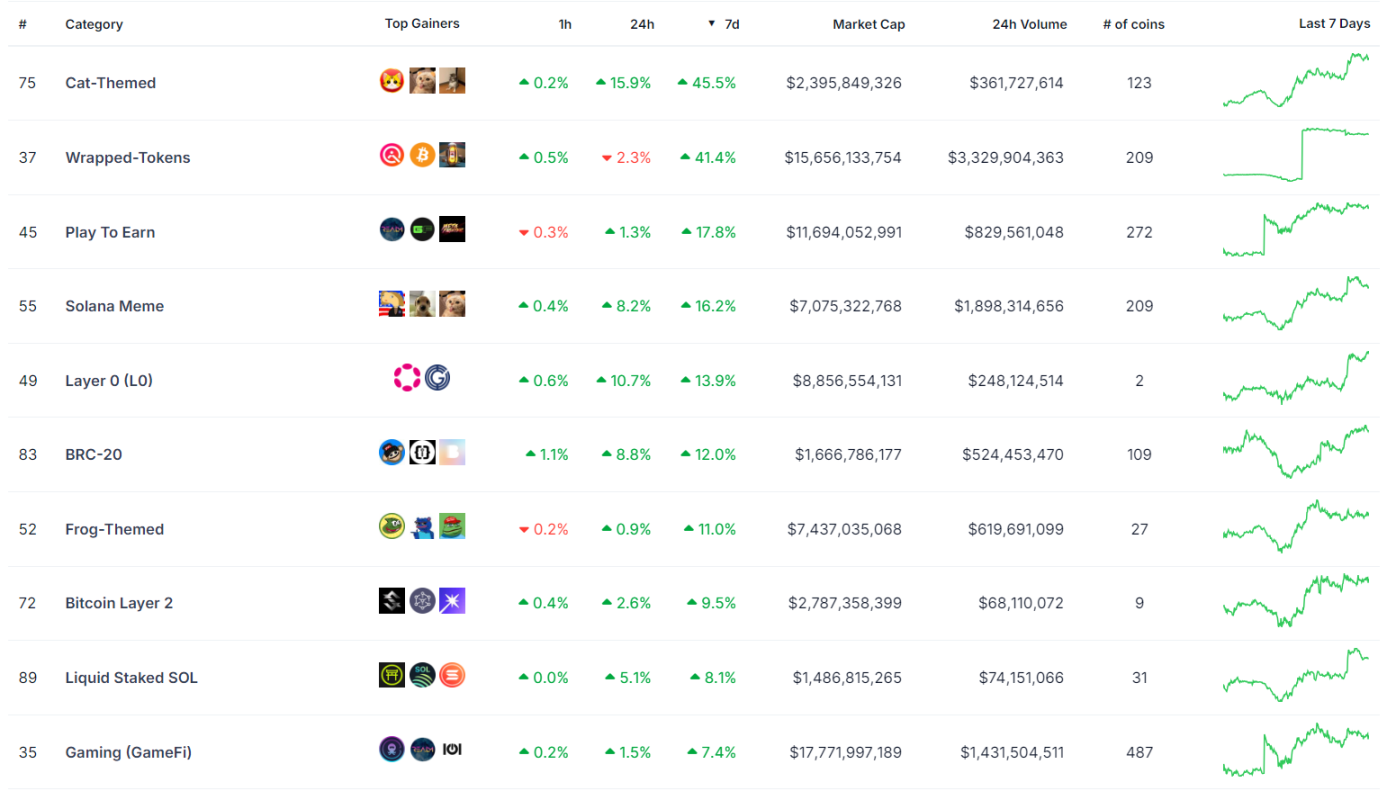Click the pink Polkadot icon in Layer 0 row
1396x791 pixels.
(407, 379)
